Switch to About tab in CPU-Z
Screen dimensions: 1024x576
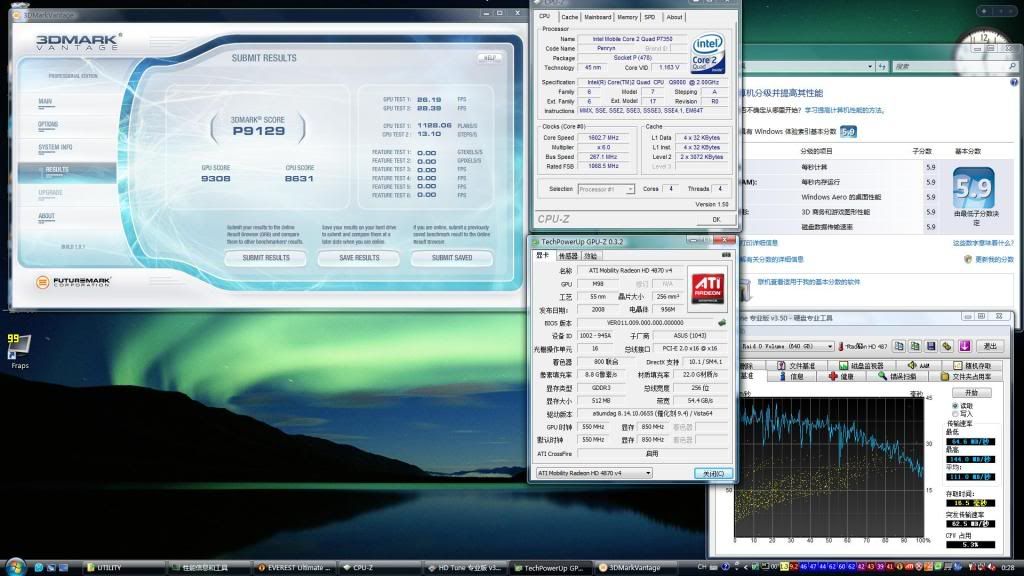pos(675,17)
